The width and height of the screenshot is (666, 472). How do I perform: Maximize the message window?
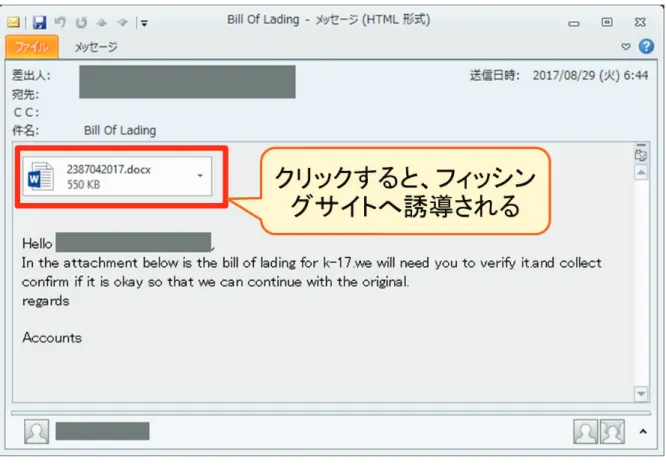pos(607,22)
